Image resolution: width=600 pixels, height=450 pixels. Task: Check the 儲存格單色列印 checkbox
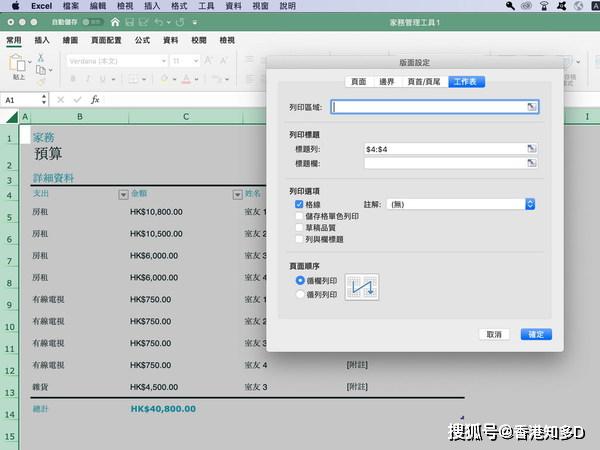pyautogui.click(x=299, y=216)
